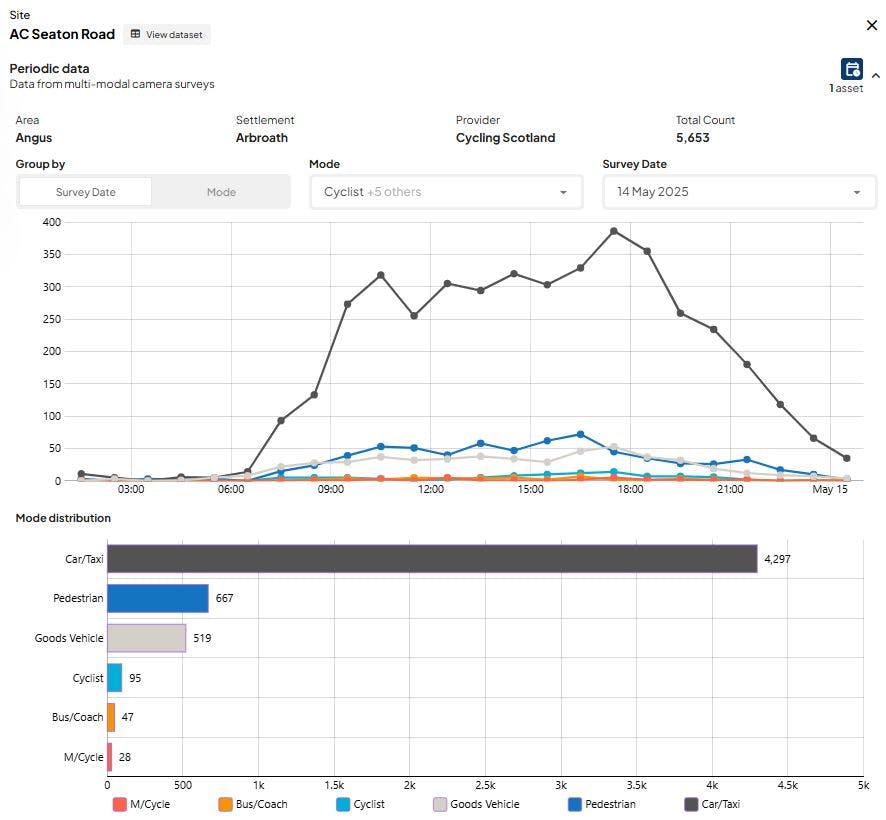Click the View dataset button
This screenshot has width=886, height=820.
(167, 34)
